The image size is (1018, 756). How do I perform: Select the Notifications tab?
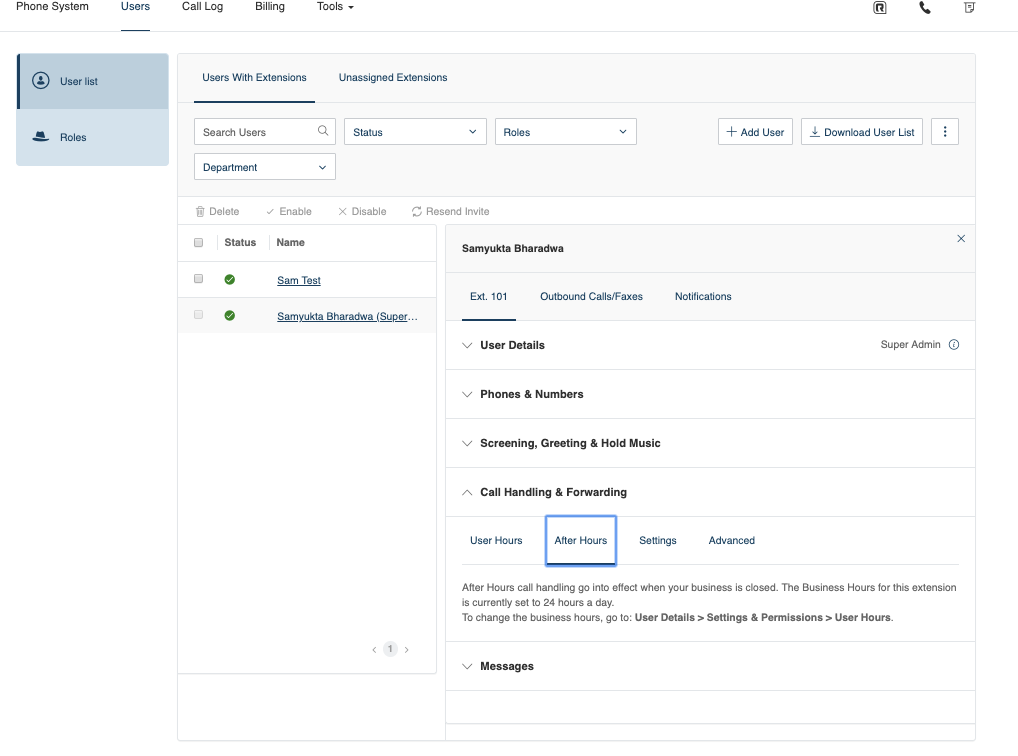coord(702,296)
